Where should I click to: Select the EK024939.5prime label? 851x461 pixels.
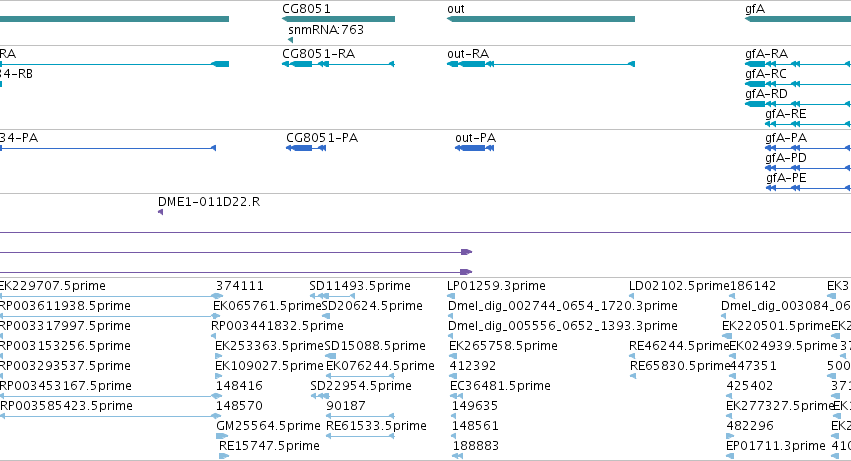click(784, 346)
